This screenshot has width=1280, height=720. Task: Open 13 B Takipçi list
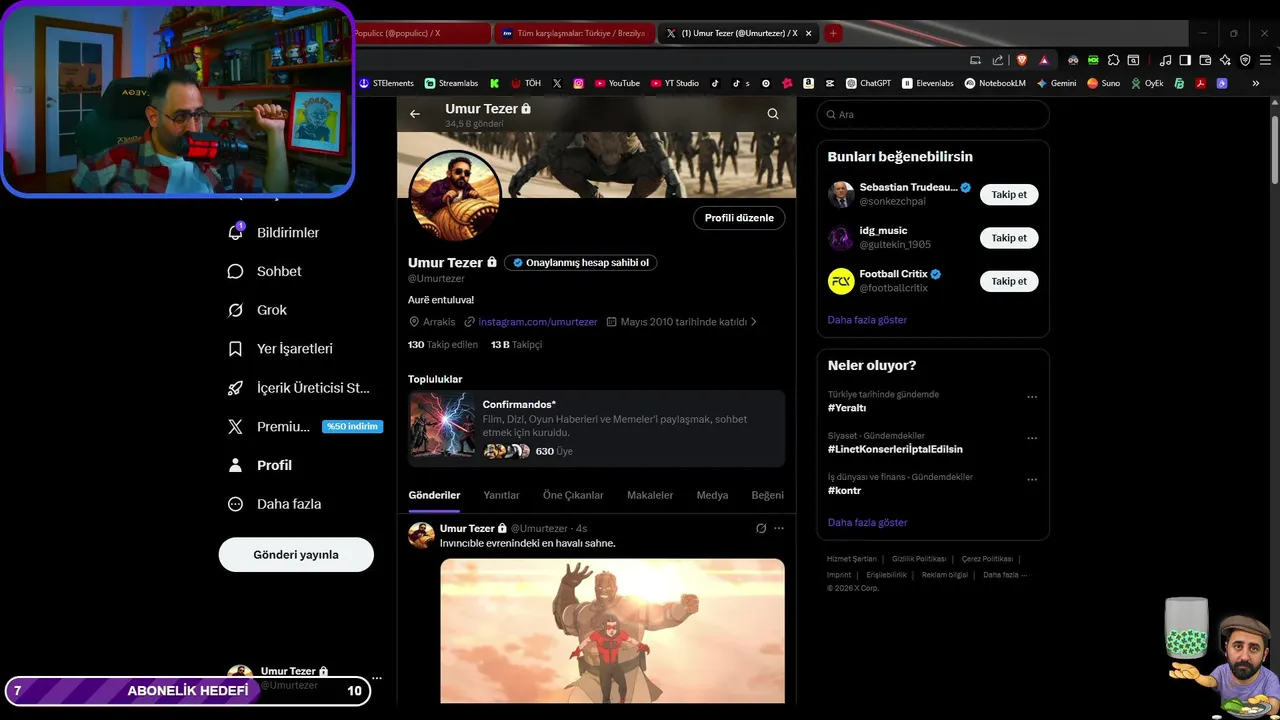[516, 345]
